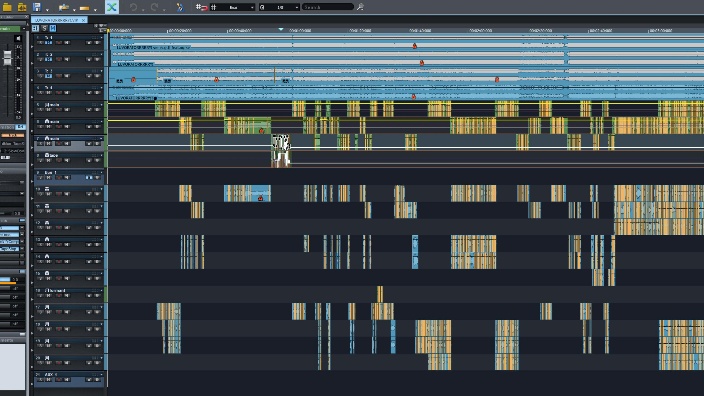Viewport: 704px width, 396px height.
Task: Click the magnifier icon beside the search field
Action: [x=360, y=7]
